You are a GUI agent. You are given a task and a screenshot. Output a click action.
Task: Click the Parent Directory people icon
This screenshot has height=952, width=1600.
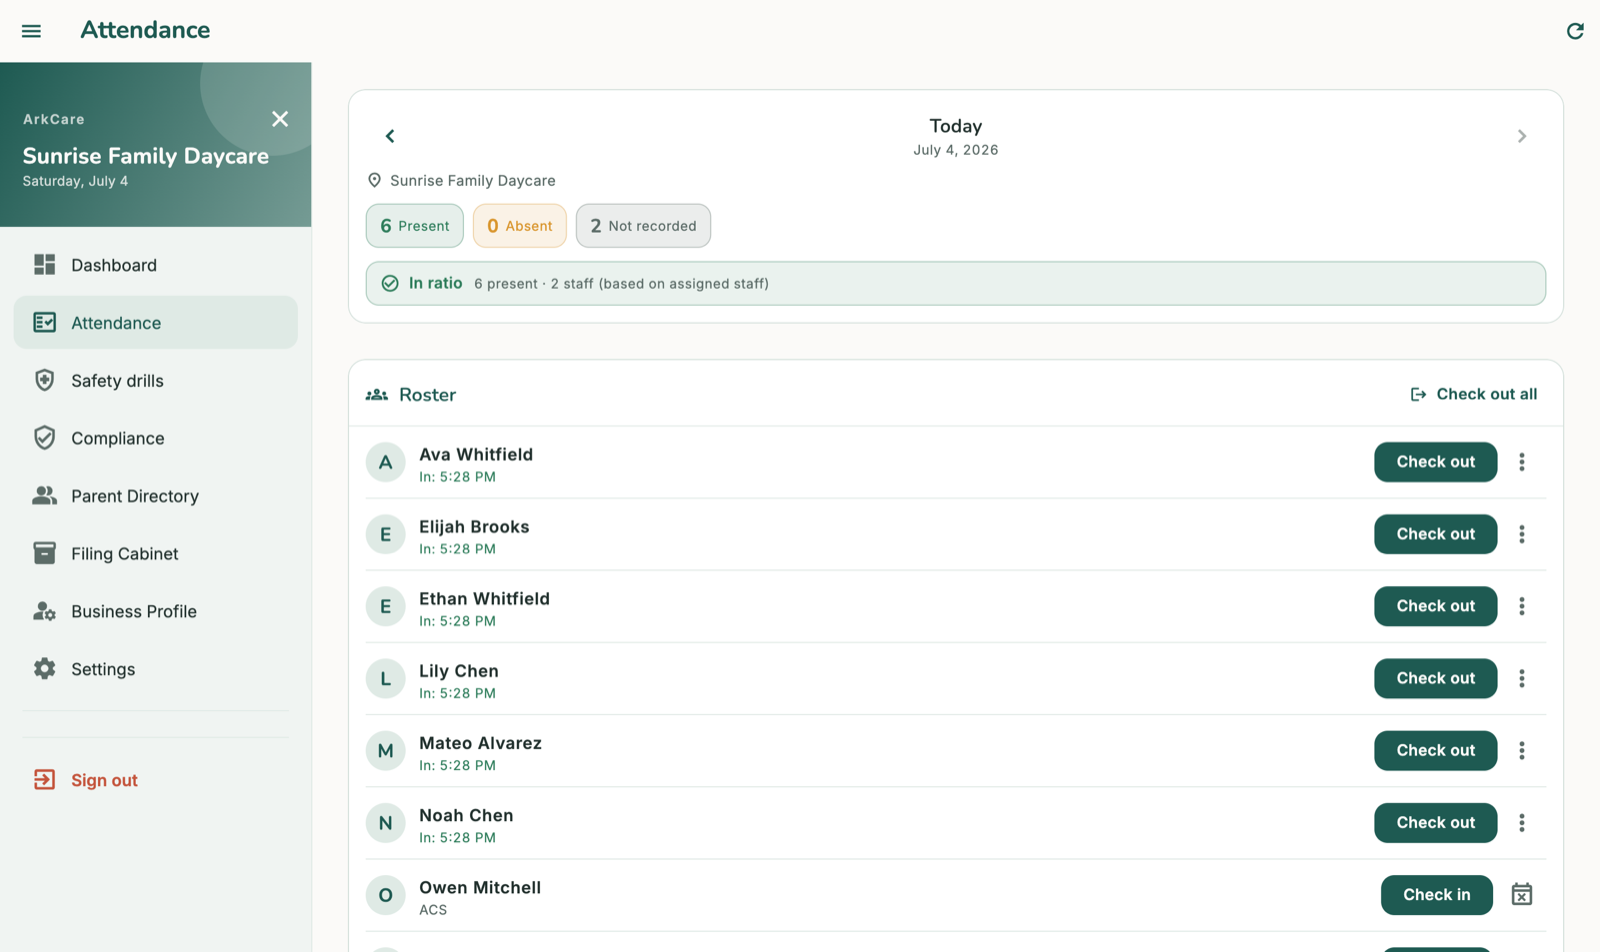pyautogui.click(x=44, y=495)
